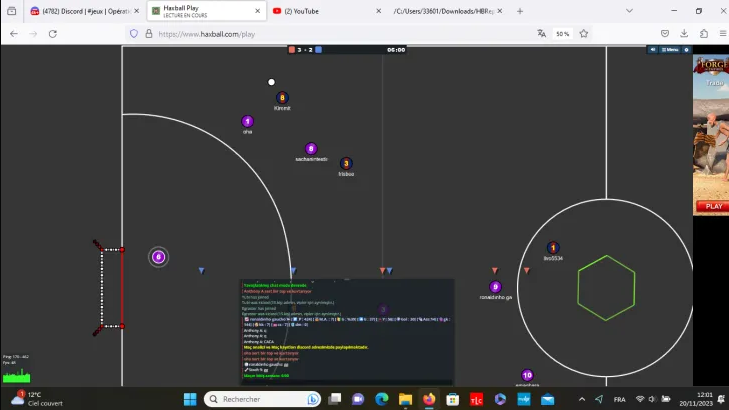
Task: Click the Haxball settings gear icon
Action: [x=686, y=49]
